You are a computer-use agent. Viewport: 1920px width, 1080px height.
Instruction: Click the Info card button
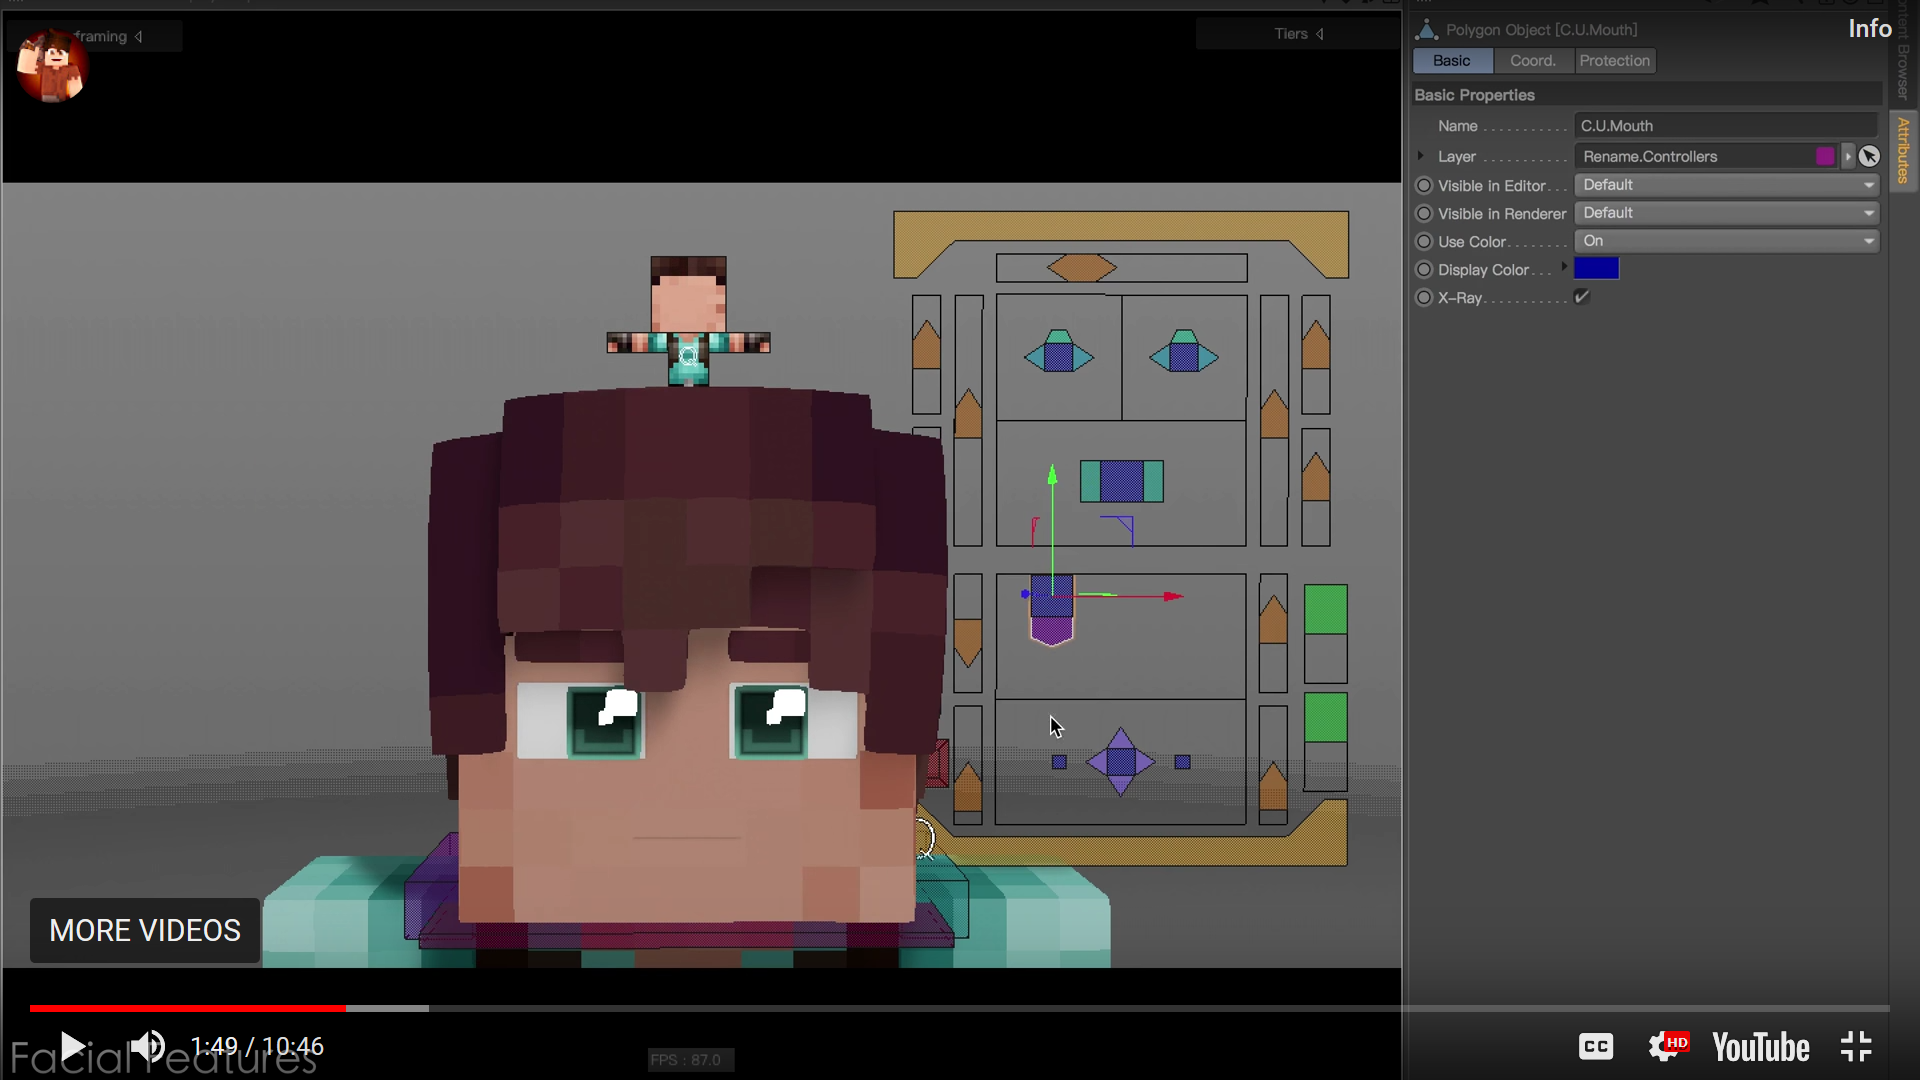tap(1869, 28)
